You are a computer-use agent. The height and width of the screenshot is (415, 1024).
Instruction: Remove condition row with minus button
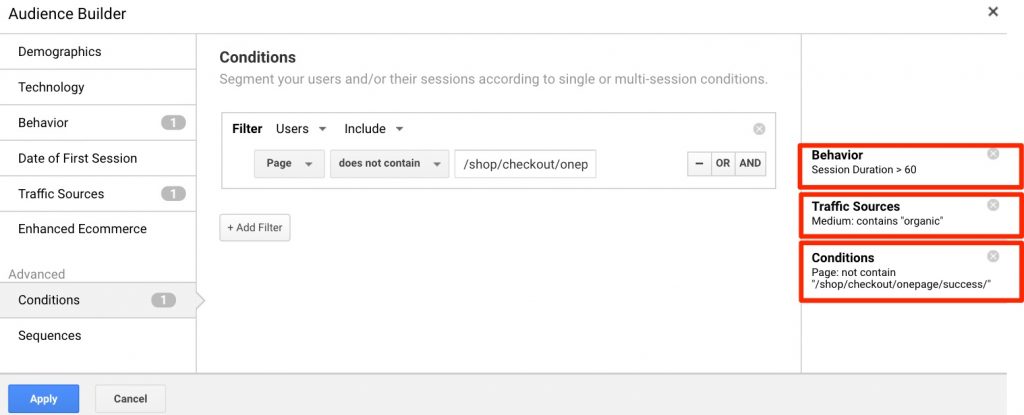pyautogui.click(x=699, y=163)
